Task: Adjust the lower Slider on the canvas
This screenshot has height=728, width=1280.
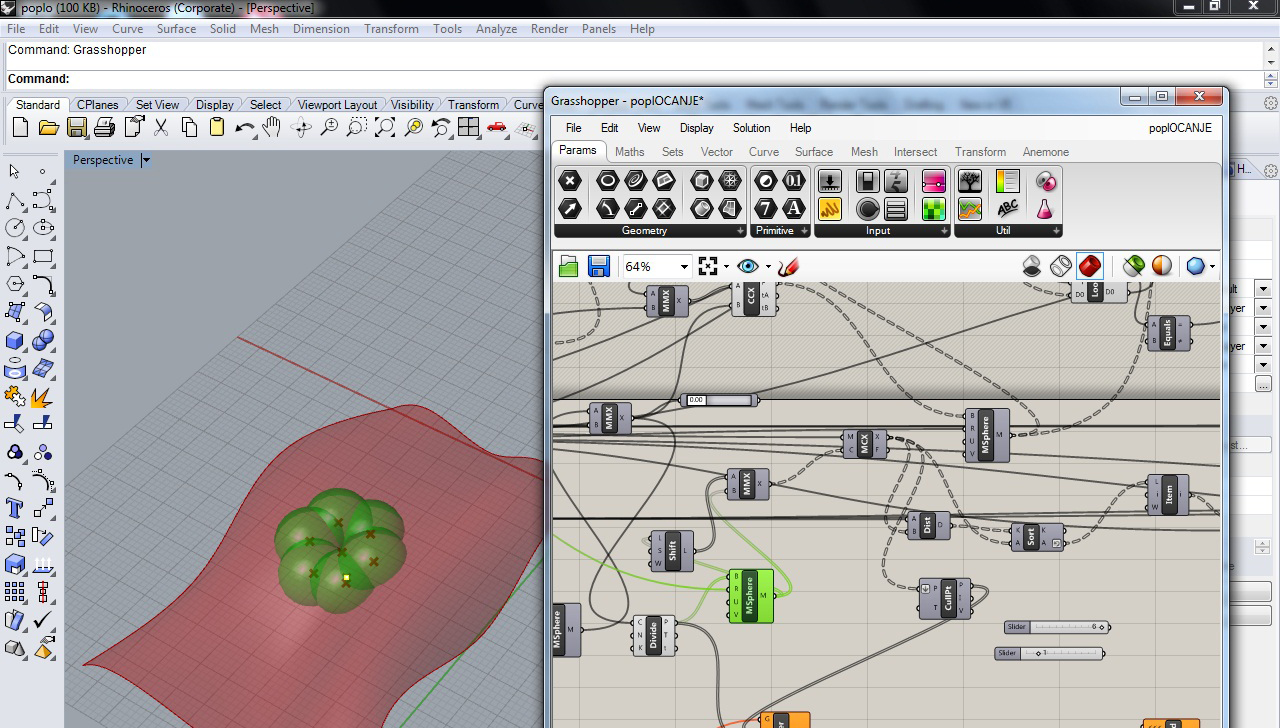Action: pos(1050,653)
